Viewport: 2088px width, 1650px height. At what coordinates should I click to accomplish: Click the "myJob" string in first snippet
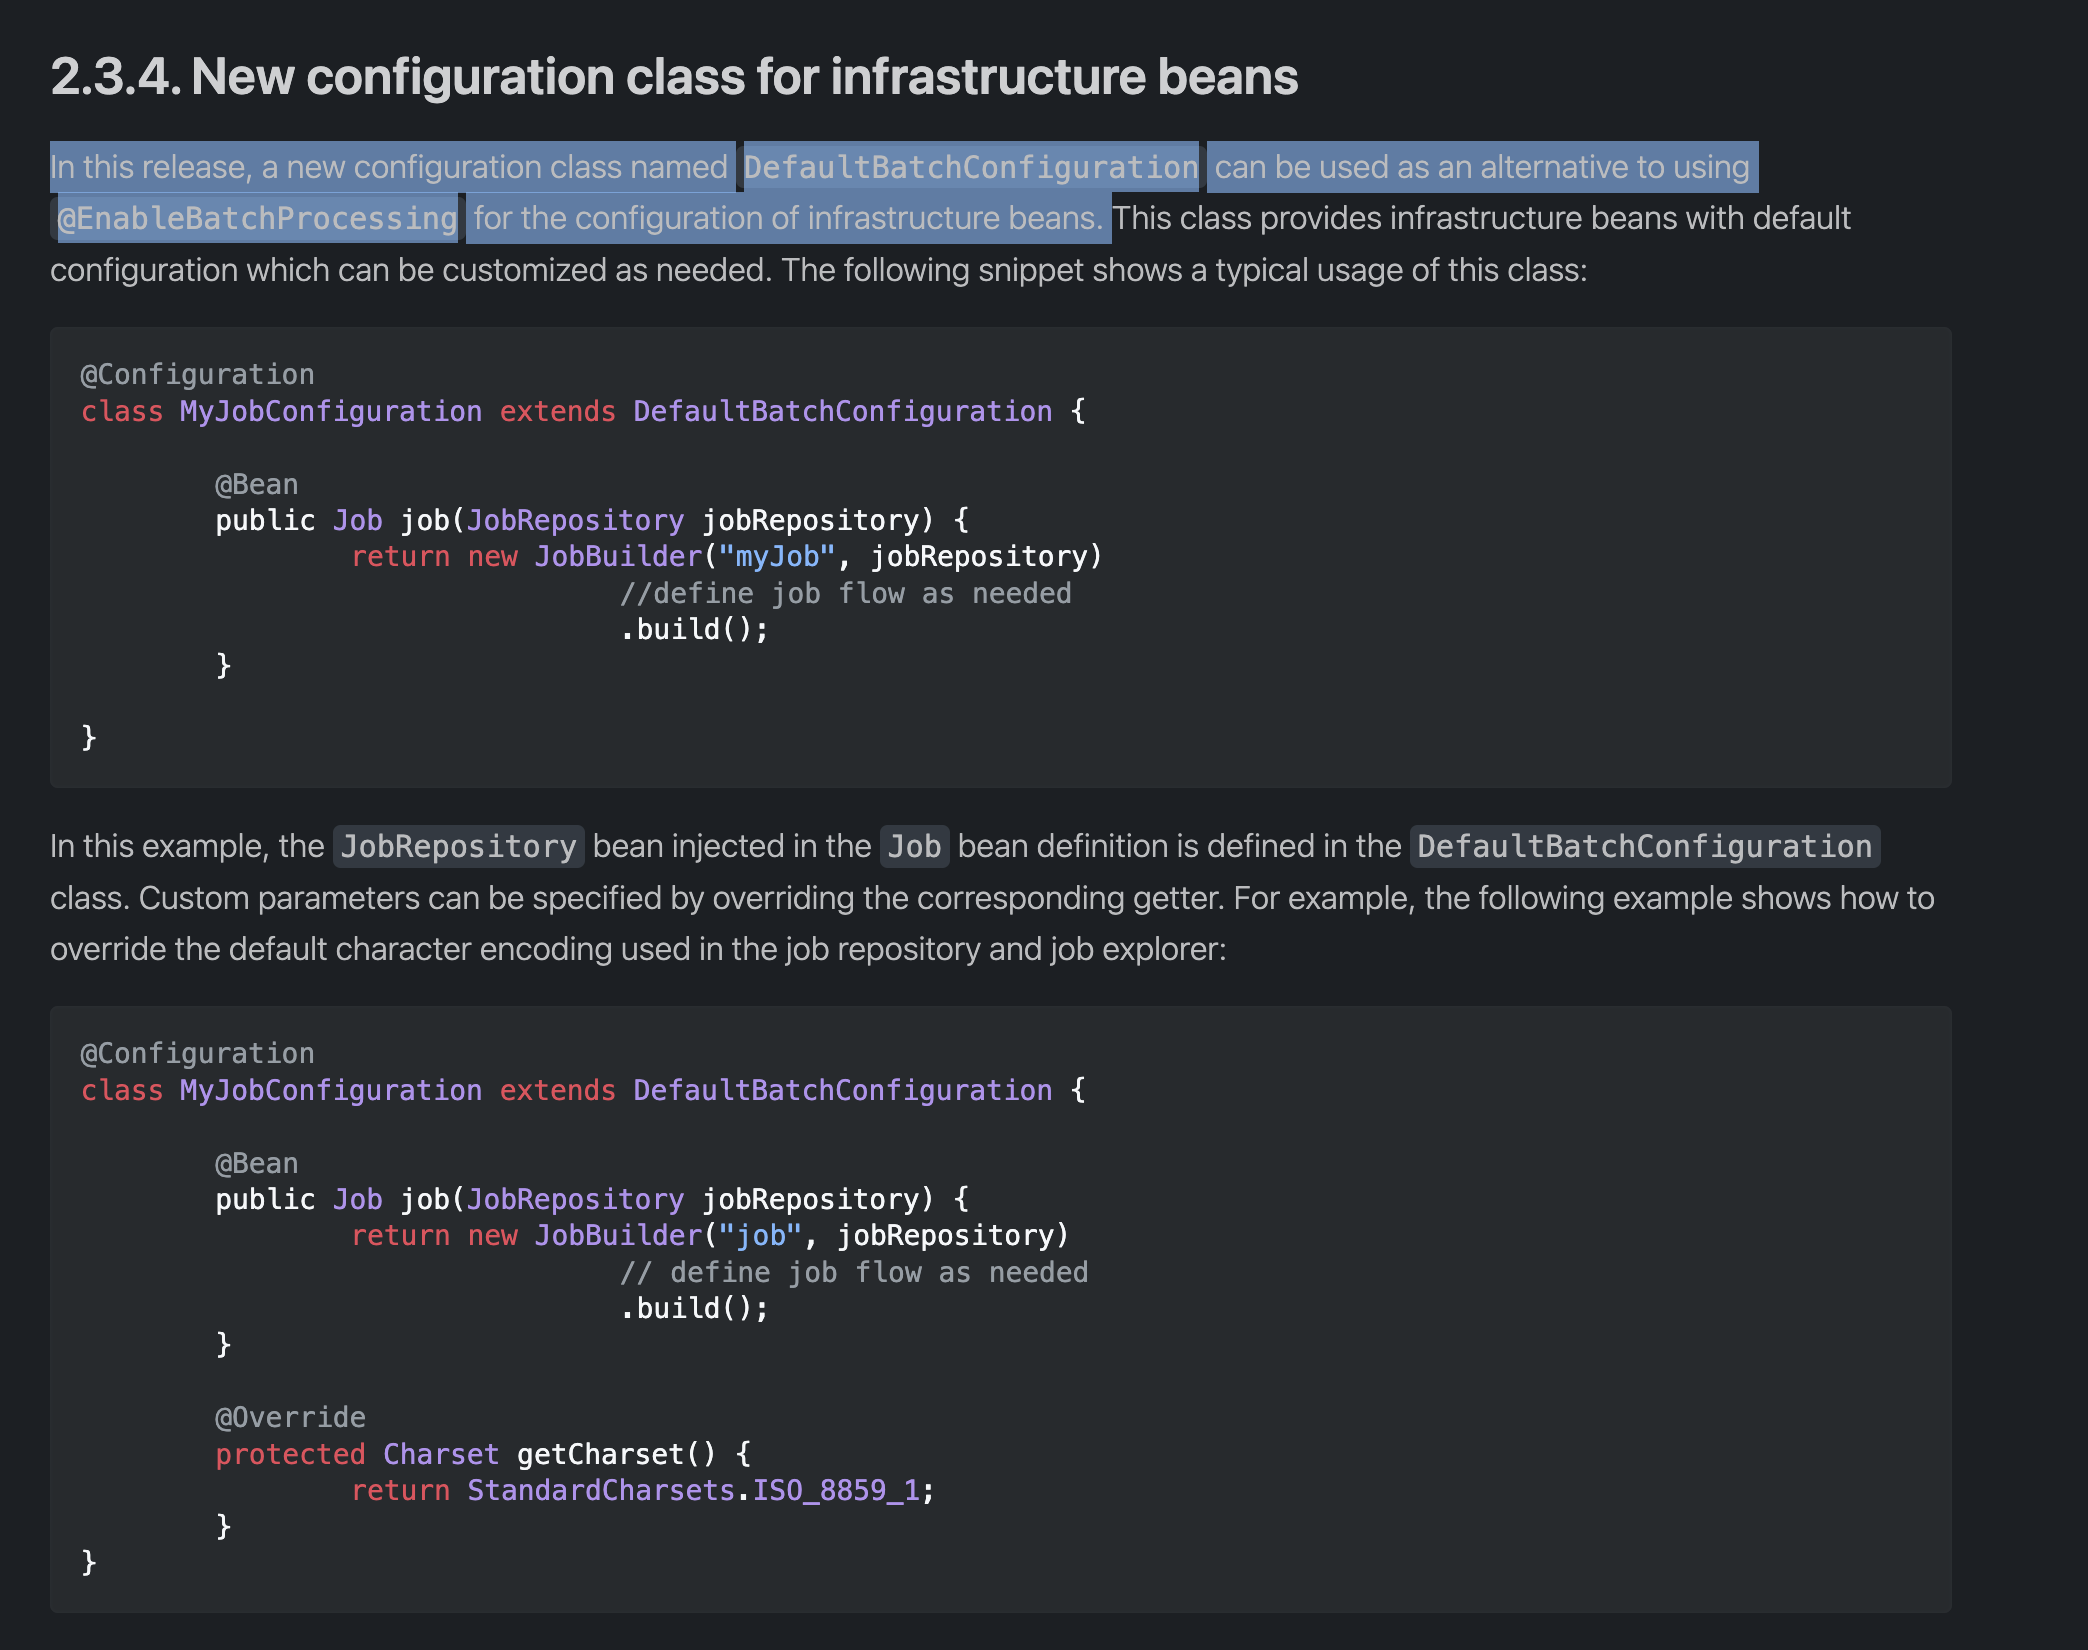pos(776,556)
